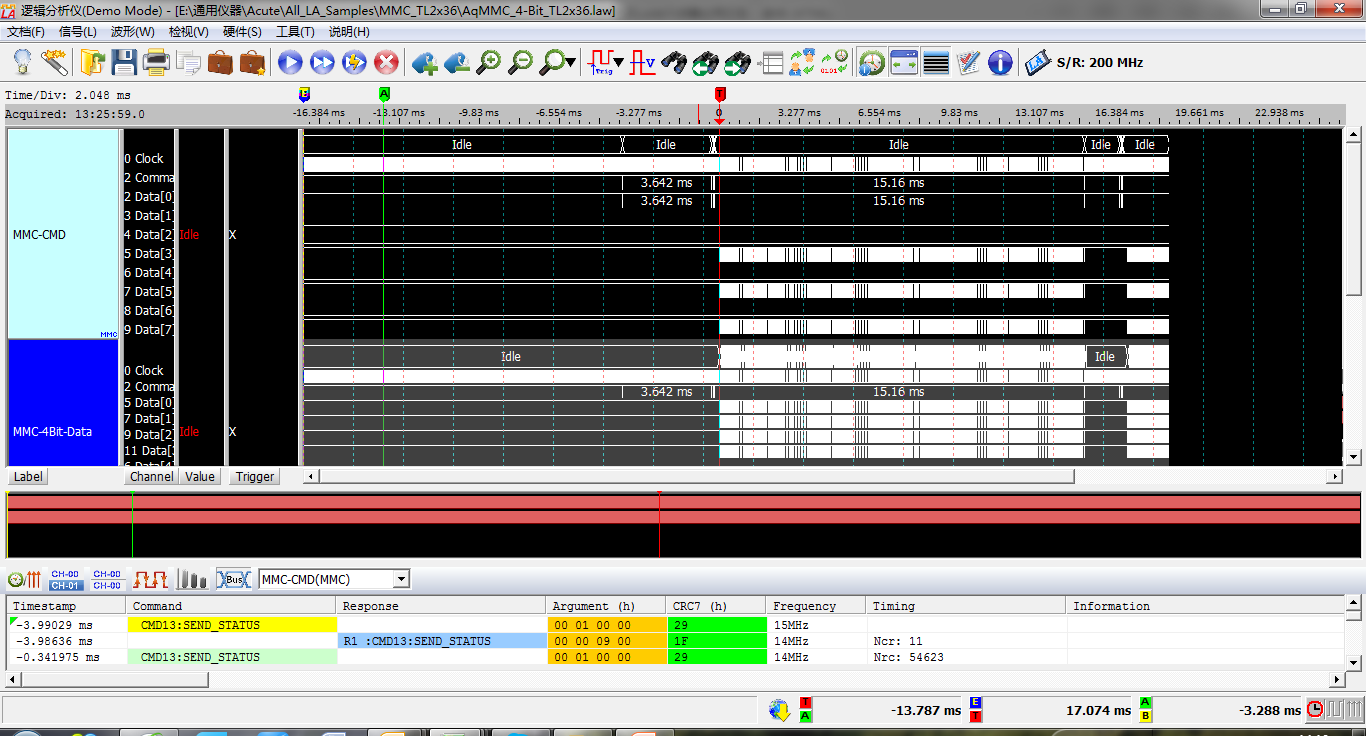Viewport: 1366px width, 736px height.
Task: Toggle the horizontal lines grid button
Action: pyautogui.click(x=936, y=63)
